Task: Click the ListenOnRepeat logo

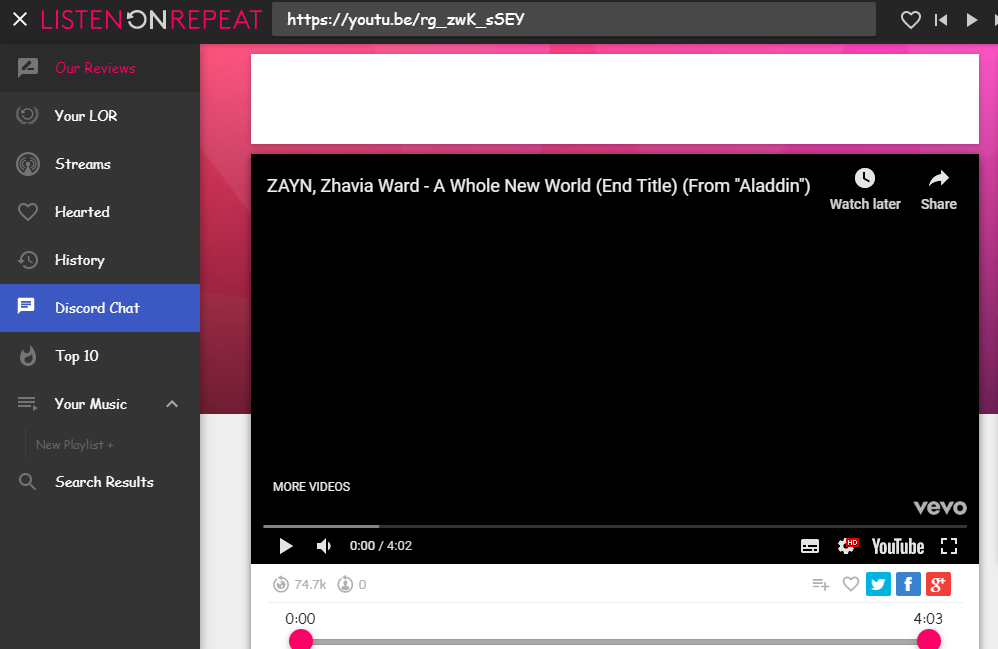Action: 151,20
